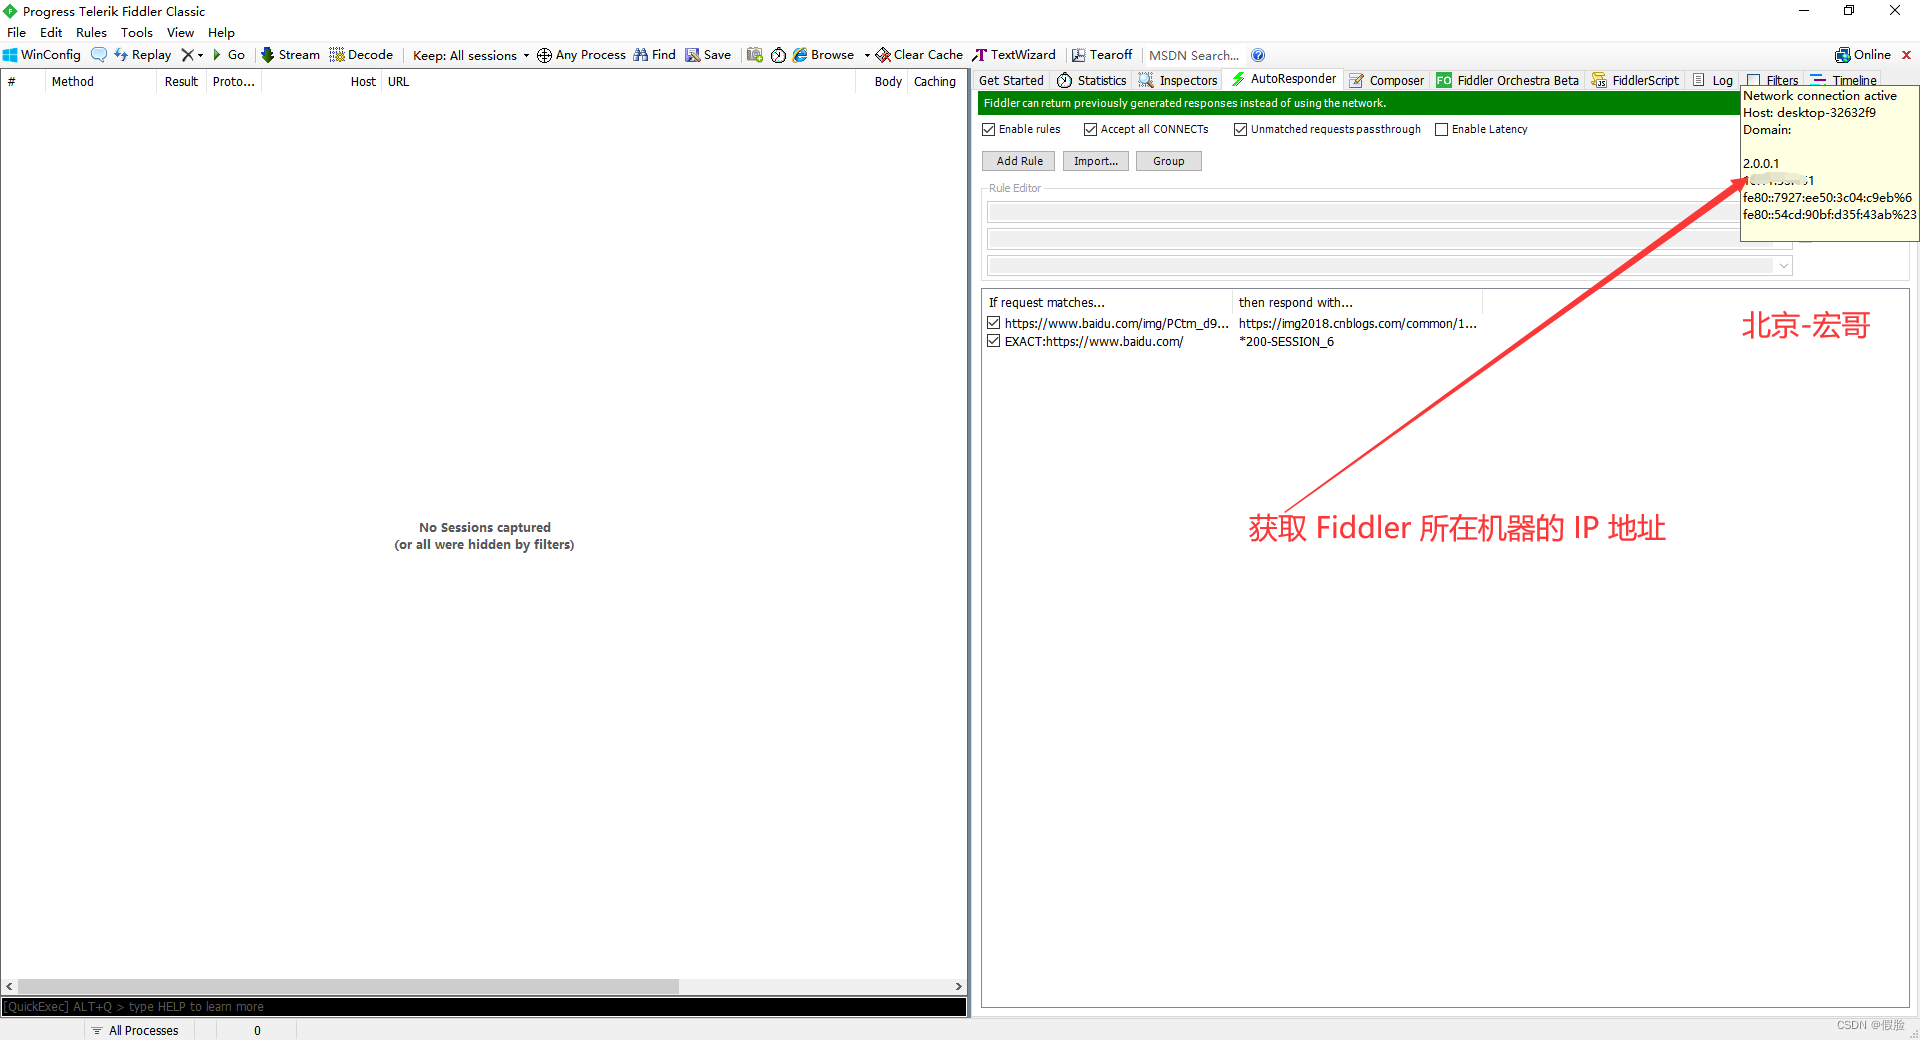Click into the QuickExec command box
The width and height of the screenshot is (1920, 1040).
coord(484,1007)
